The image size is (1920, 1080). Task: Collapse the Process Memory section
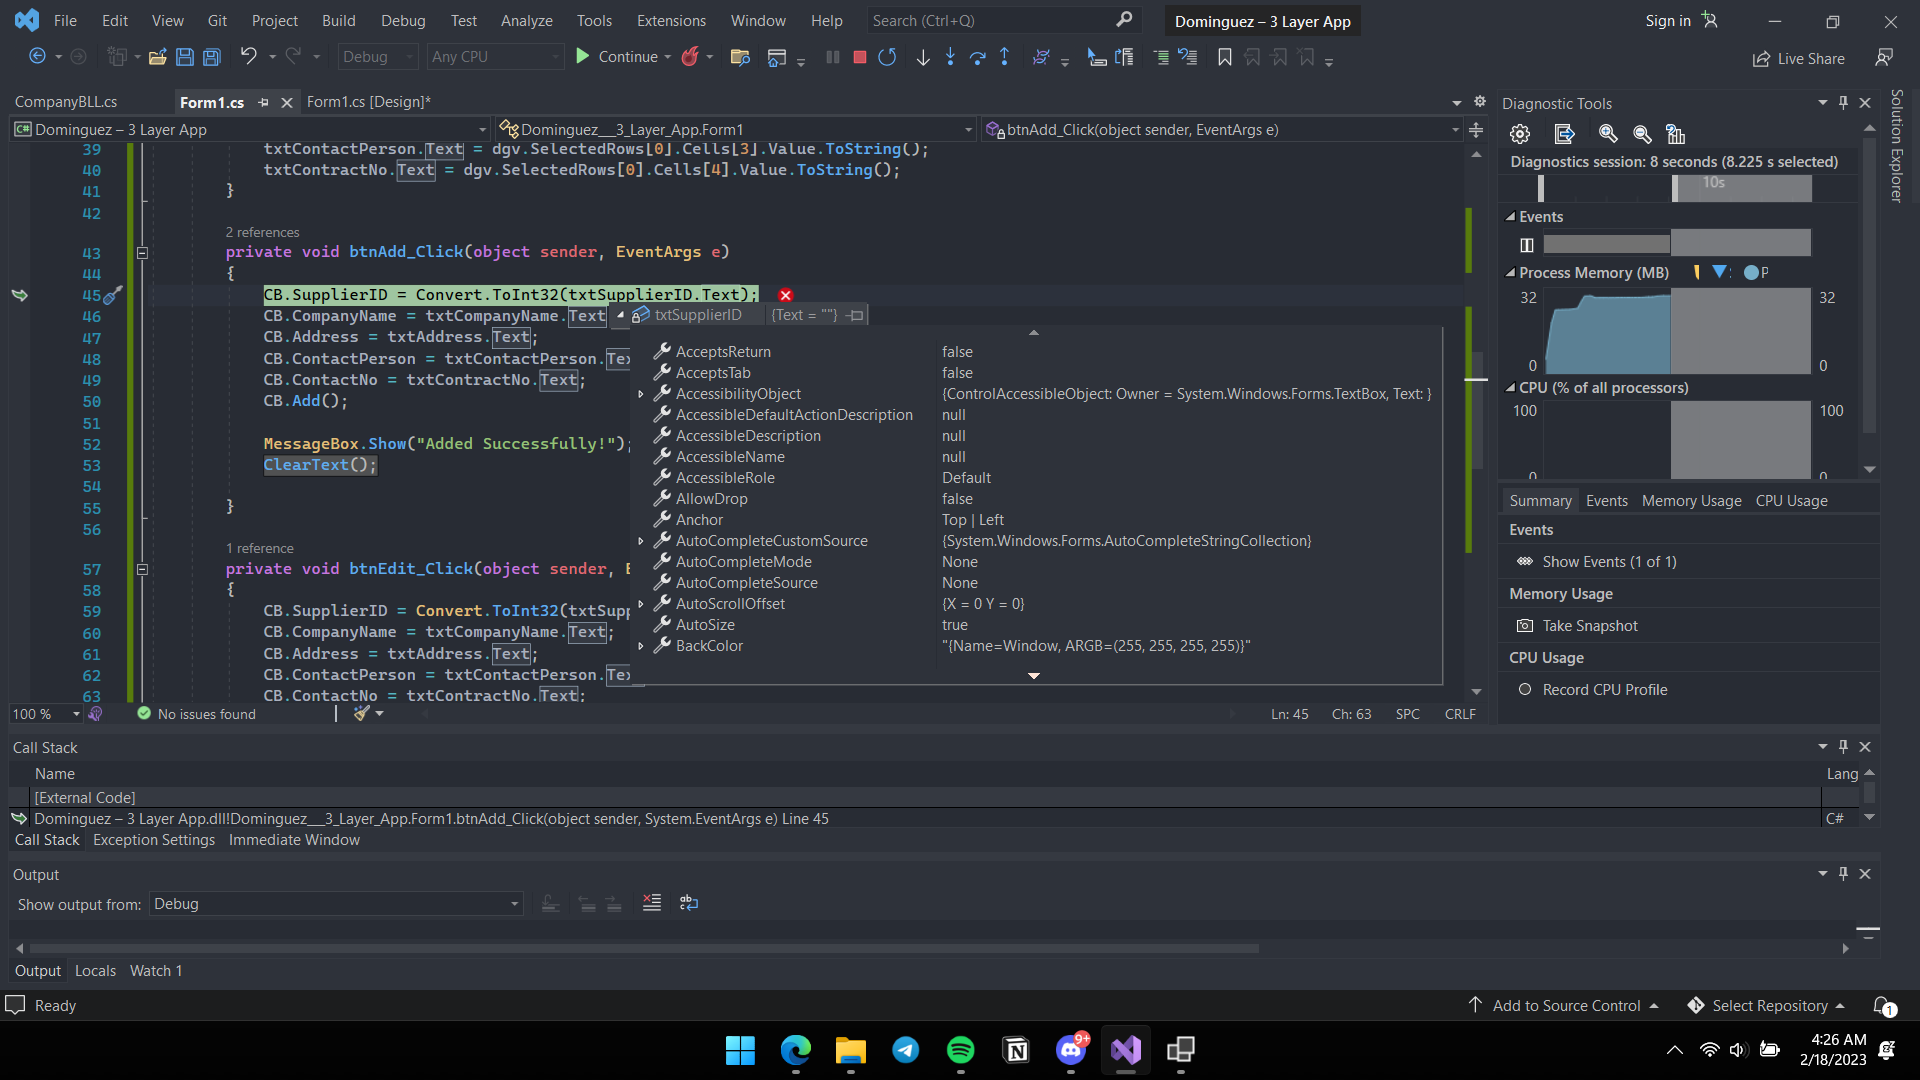click(x=1510, y=273)
